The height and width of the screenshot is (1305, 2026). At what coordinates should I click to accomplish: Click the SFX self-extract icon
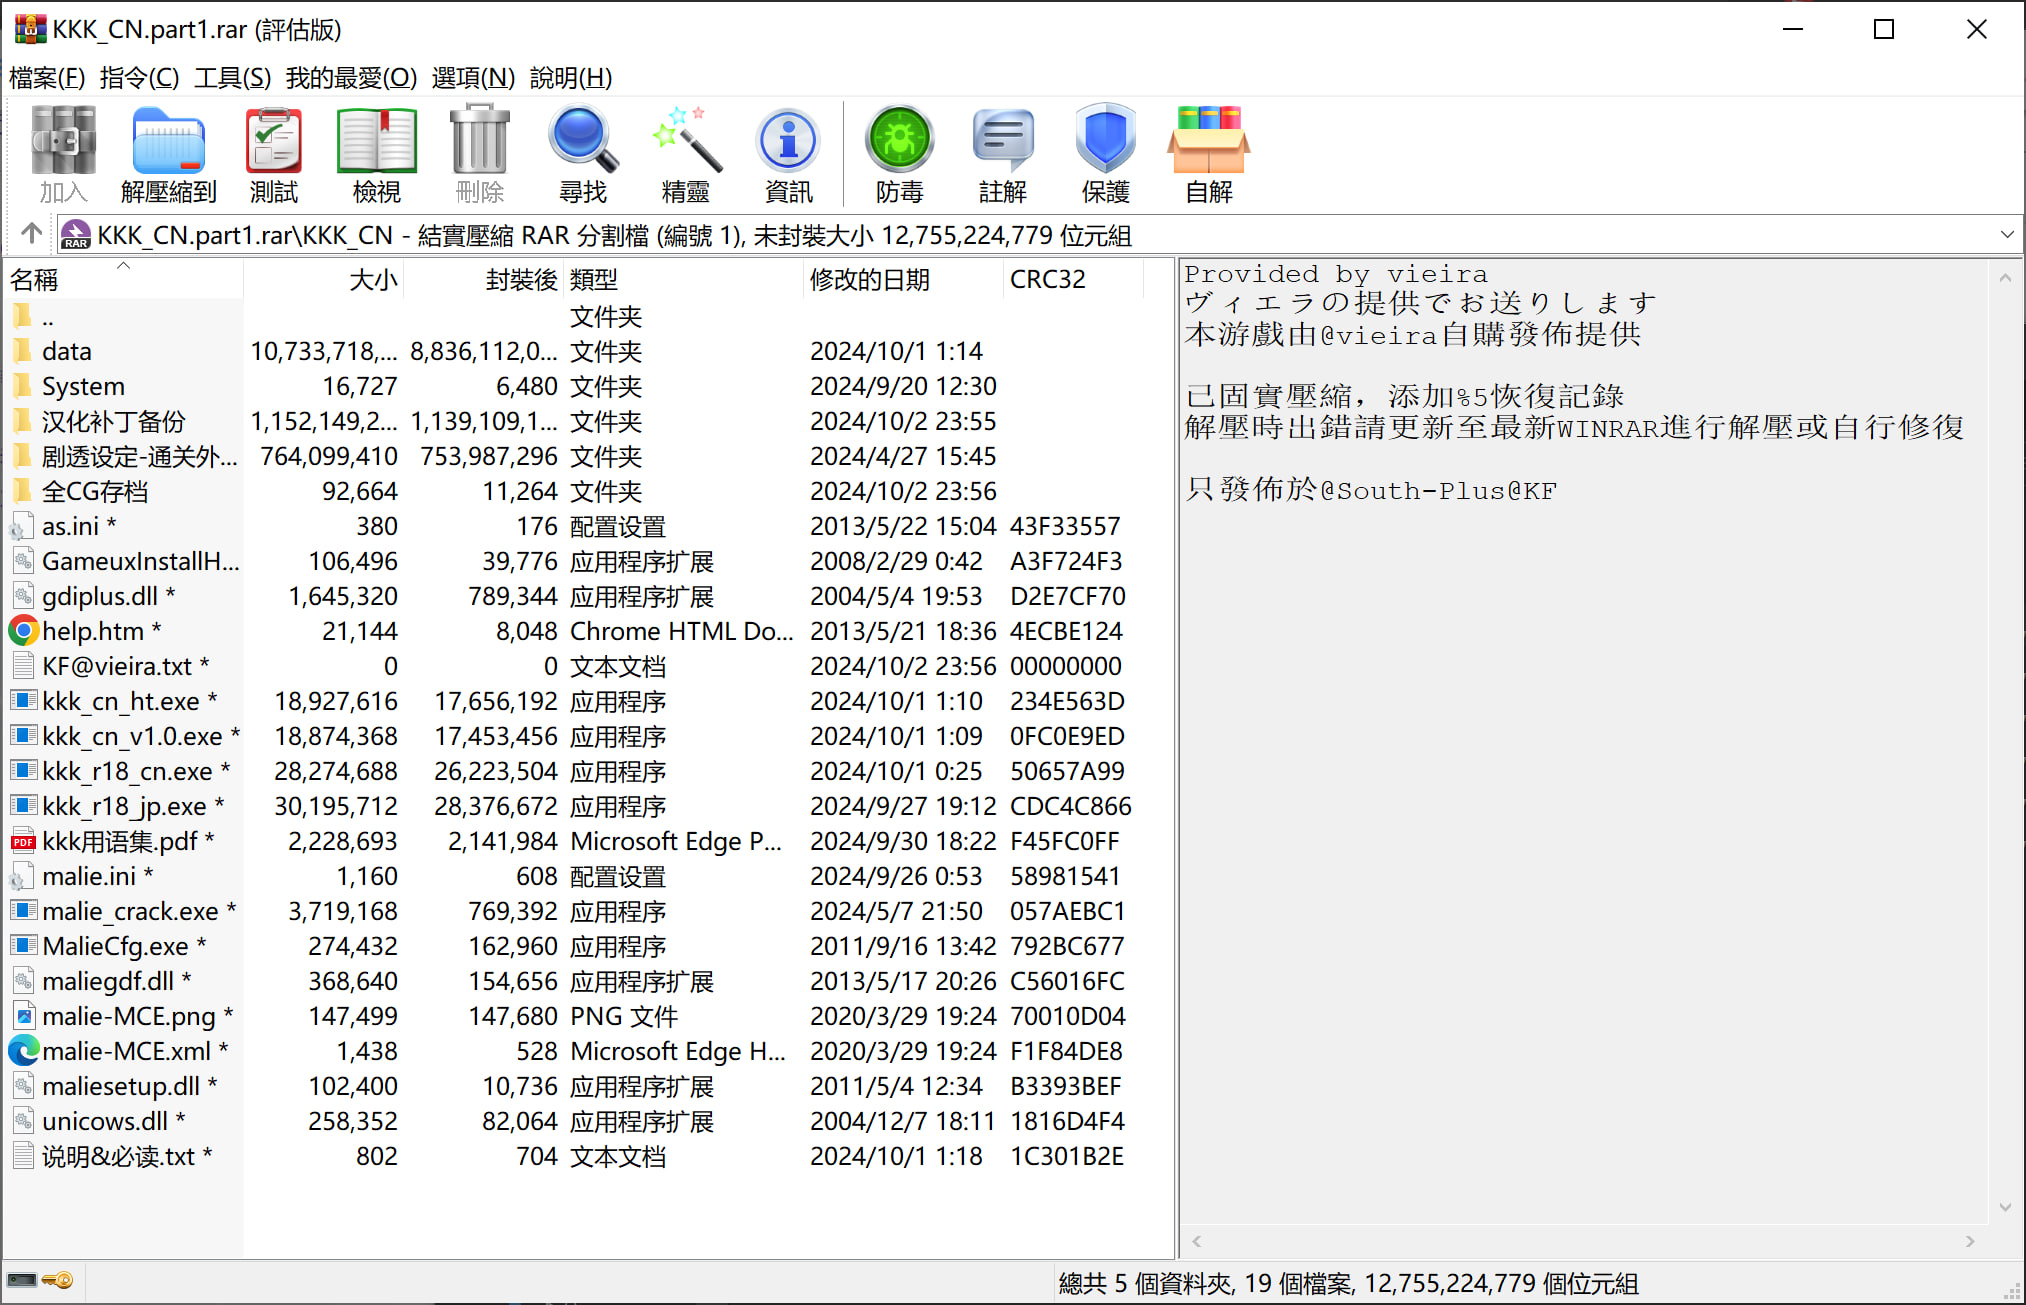click(x=1208, y=153)
